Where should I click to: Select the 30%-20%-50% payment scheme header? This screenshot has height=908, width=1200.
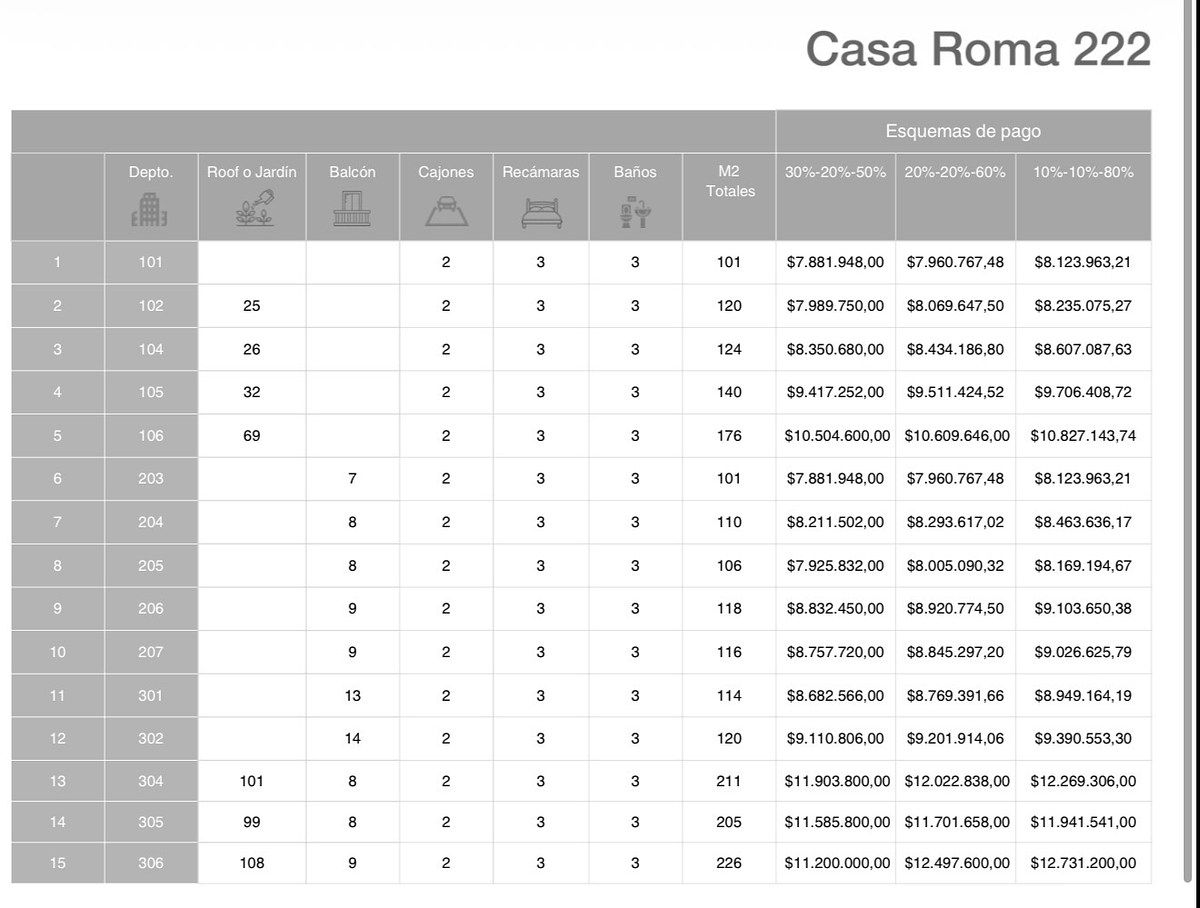835,172
